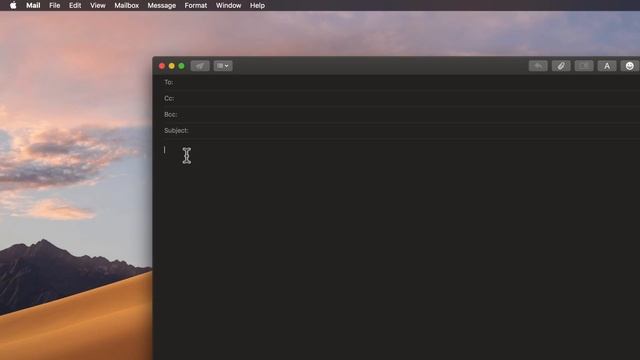Open the Mailbox menu
This screenshot has width=640, height=360.
click(127, 5)
